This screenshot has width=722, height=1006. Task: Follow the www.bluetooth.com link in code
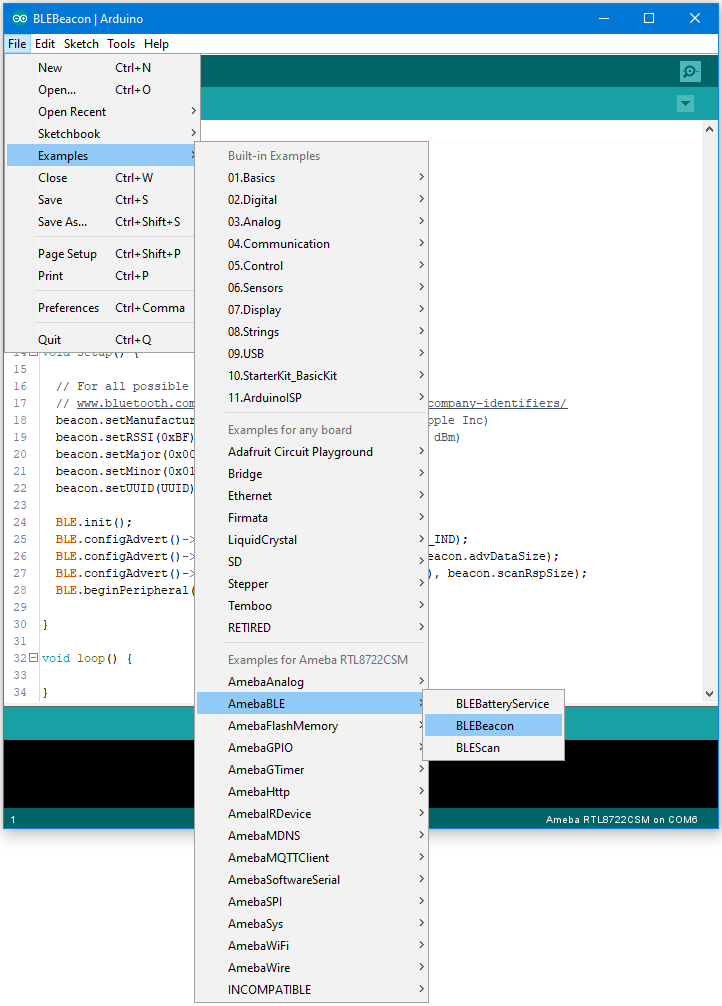(132, 404)
